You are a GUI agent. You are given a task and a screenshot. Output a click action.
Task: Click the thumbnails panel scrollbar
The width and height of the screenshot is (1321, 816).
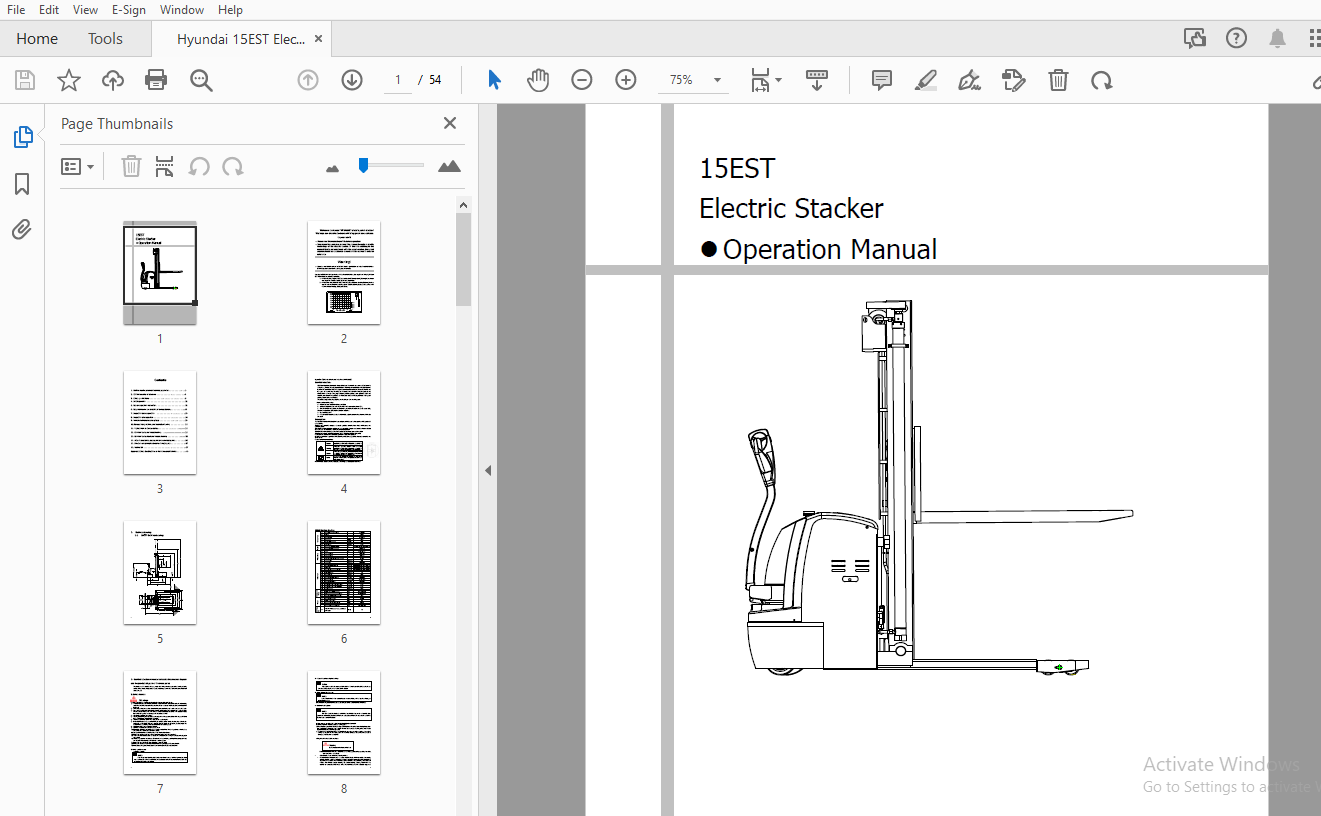pyautogui.click(x=464, y=260)
